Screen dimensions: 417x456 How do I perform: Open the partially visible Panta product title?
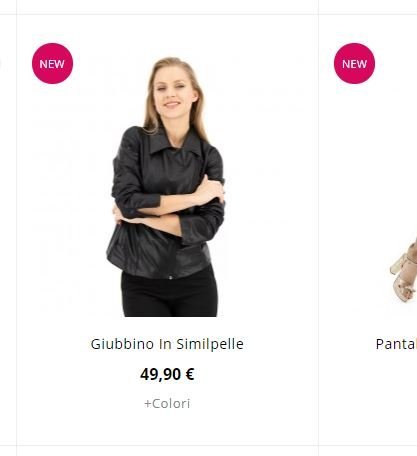[396, 344]
